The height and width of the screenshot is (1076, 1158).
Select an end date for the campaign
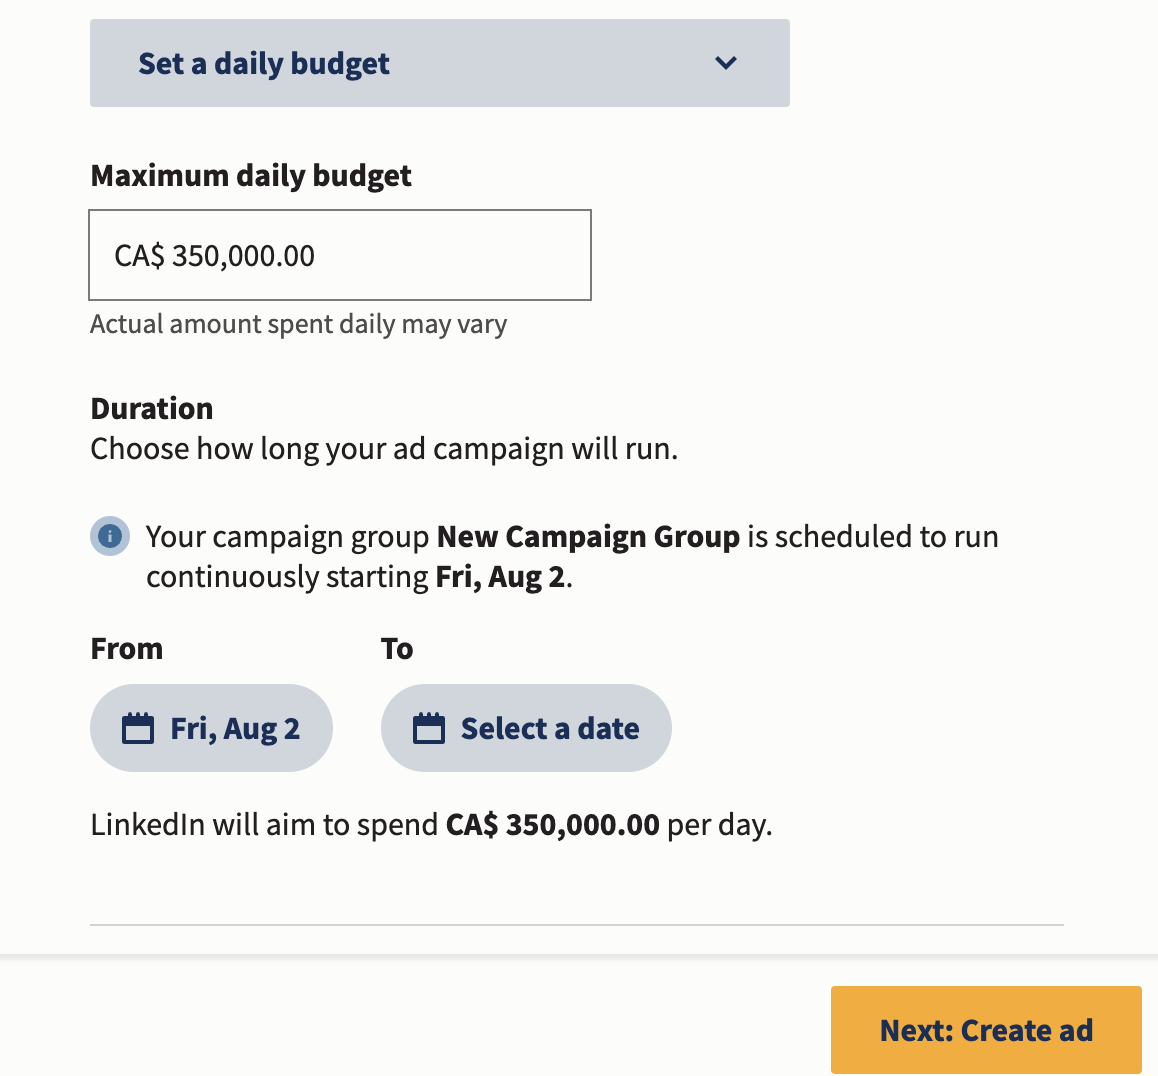(526, 727)
